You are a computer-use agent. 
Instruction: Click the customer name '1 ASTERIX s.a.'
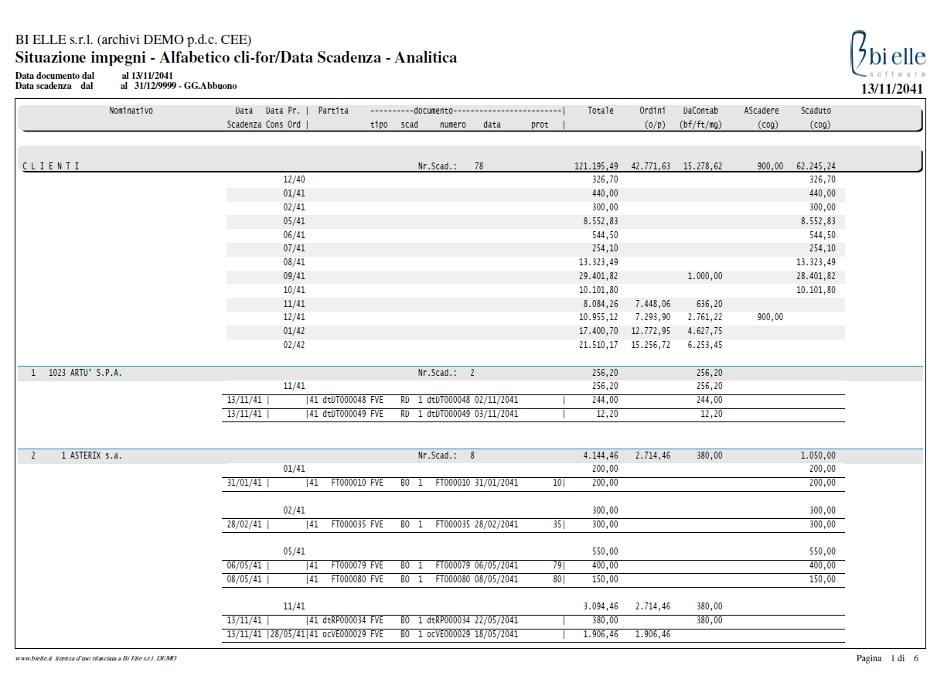point(91,455)
